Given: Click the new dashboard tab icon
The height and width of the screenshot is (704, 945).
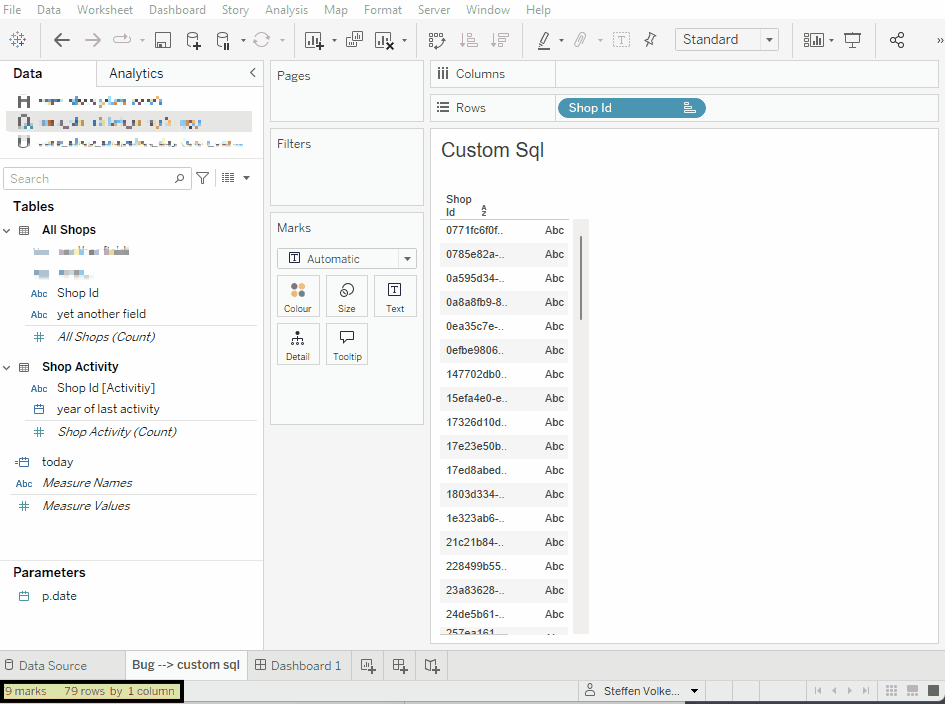Looking at the screenshot, I should click(400, 666).
